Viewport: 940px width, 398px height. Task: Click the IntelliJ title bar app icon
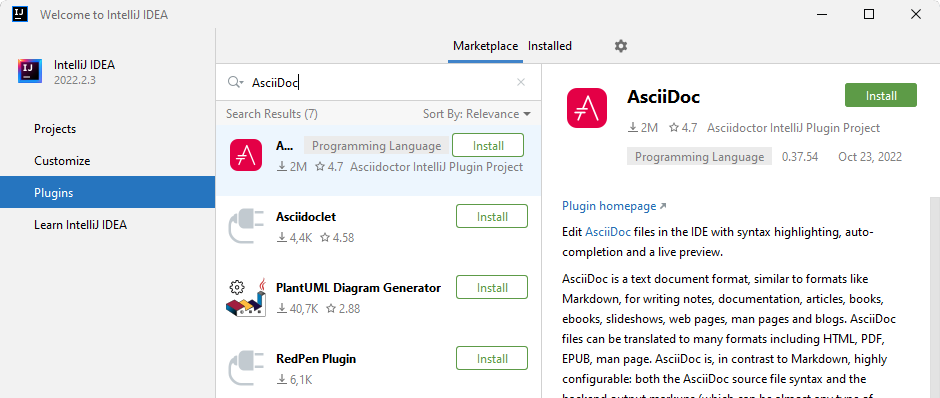(x=20, y=14)
